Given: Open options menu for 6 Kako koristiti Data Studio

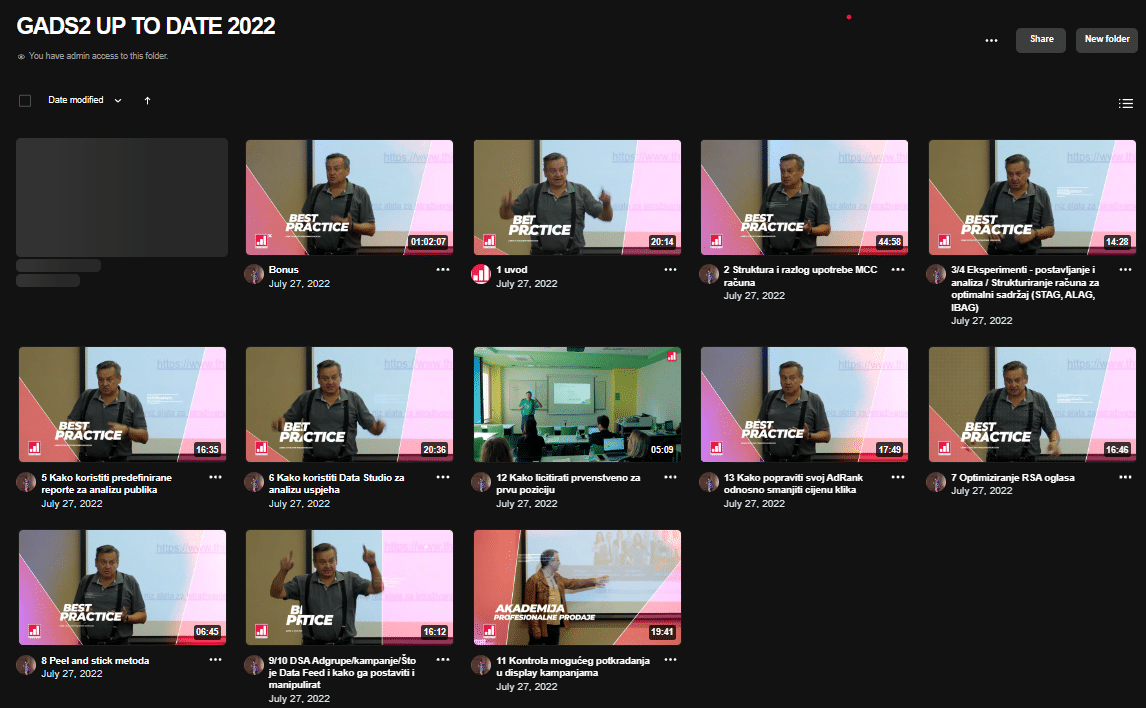Looking at the screenshot, I should 443,478.
